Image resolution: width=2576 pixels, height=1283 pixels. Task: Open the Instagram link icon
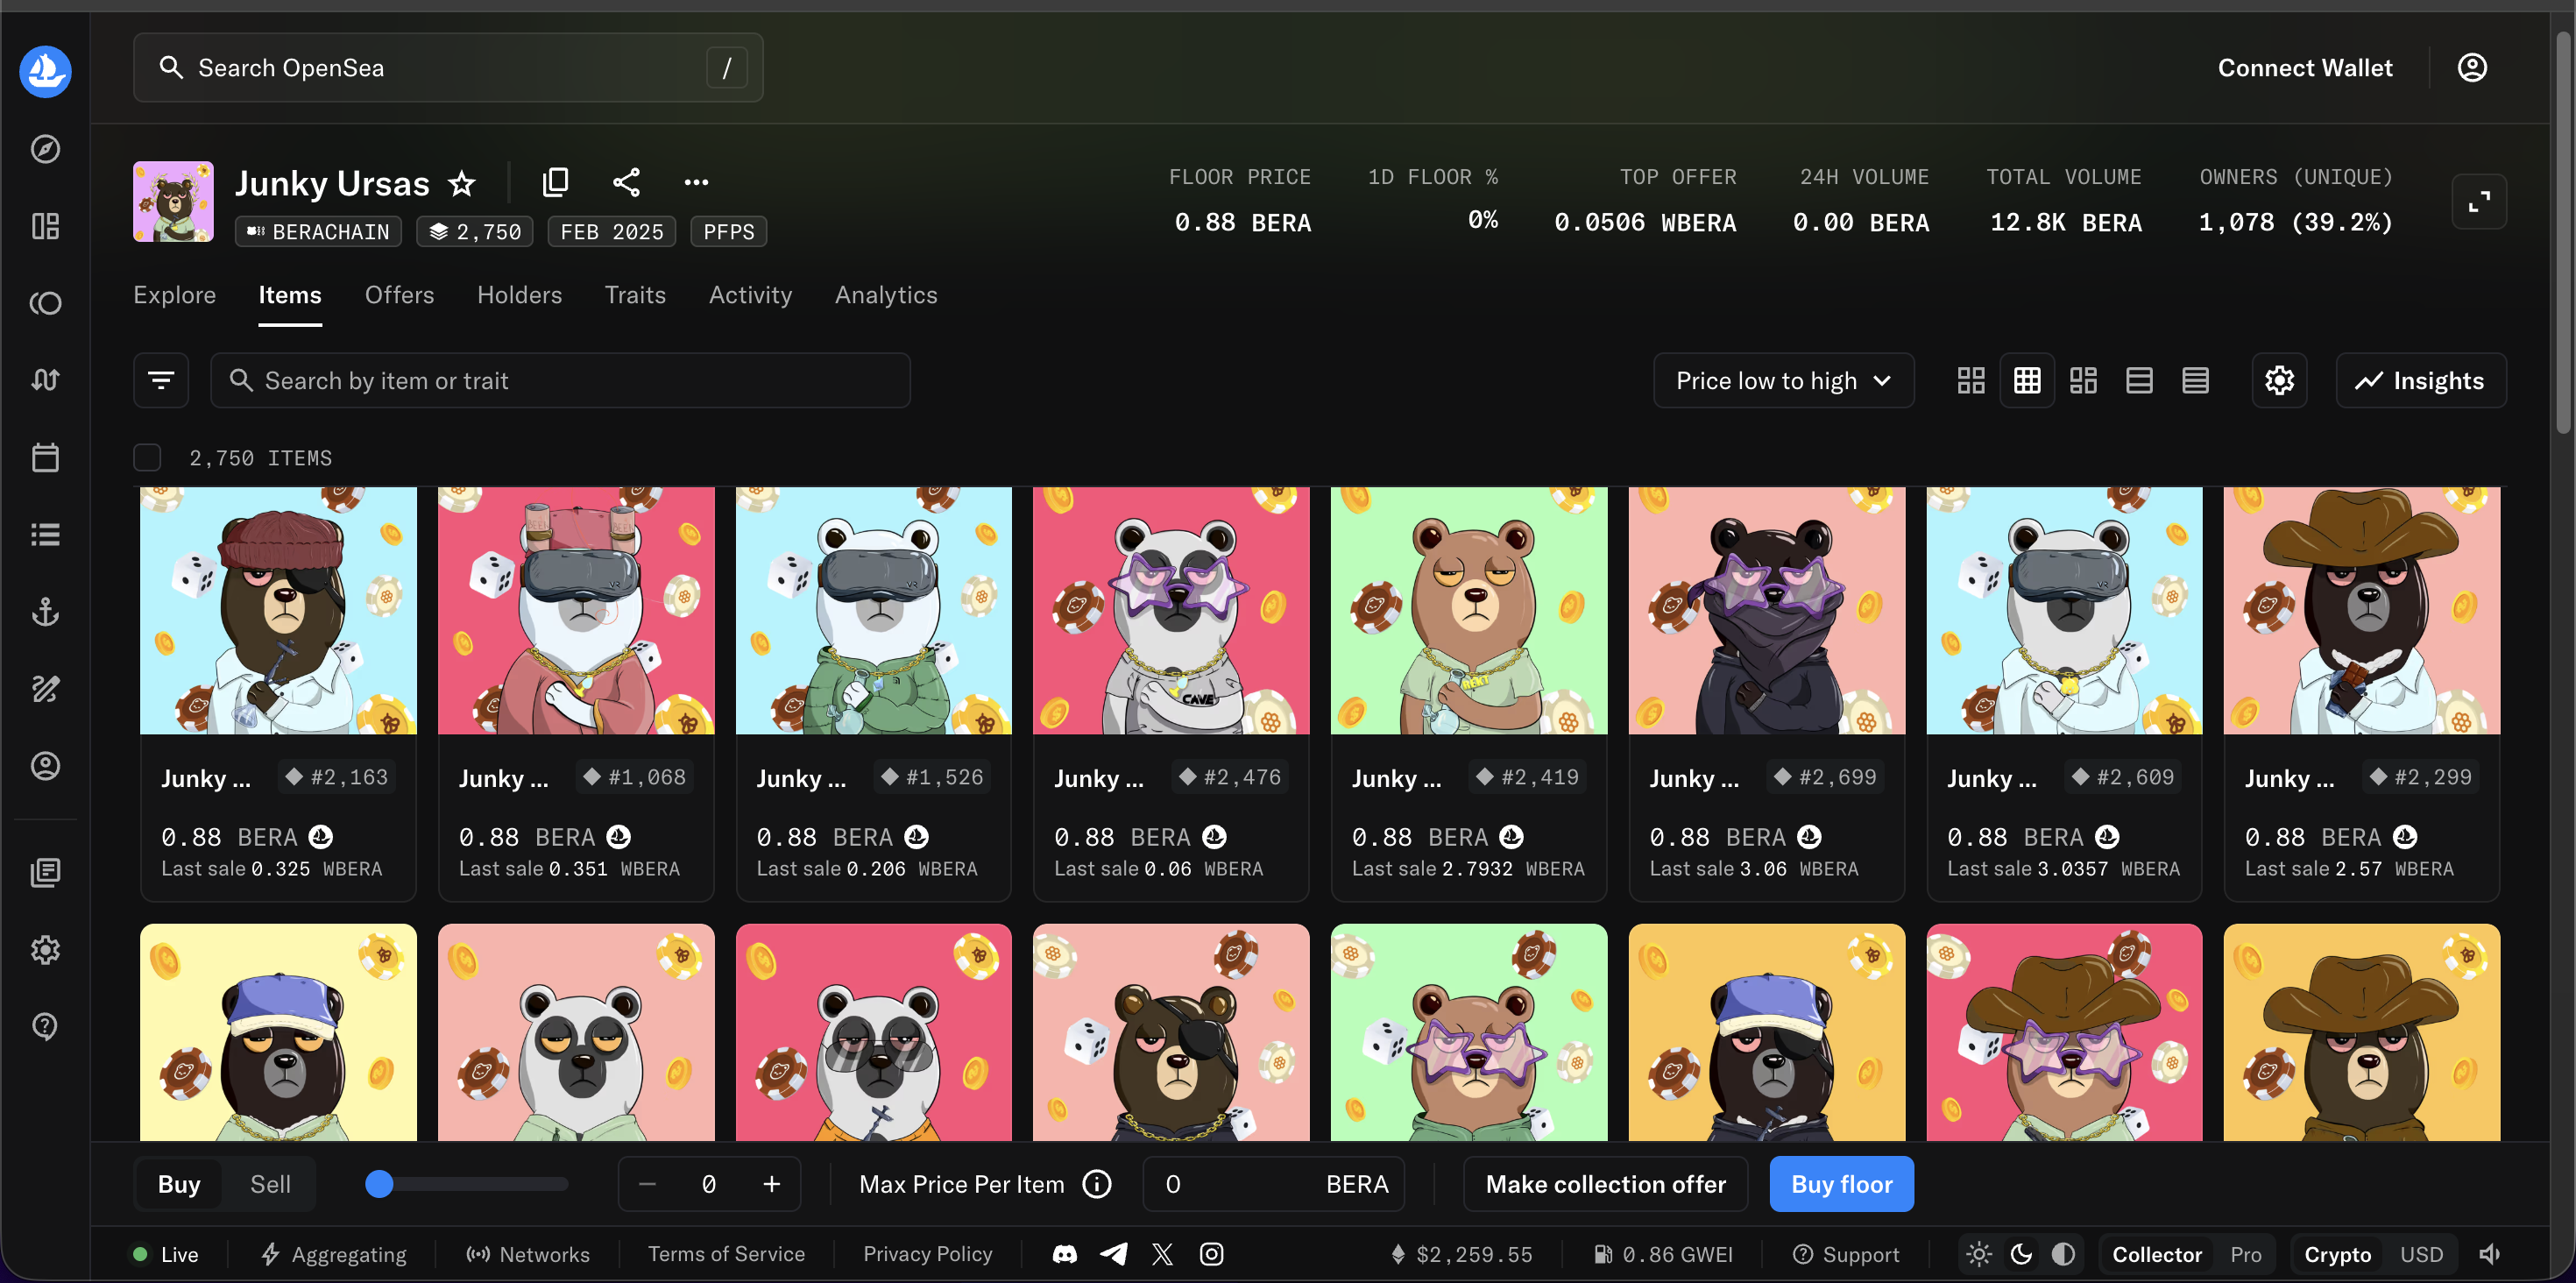point(1211,1254)
